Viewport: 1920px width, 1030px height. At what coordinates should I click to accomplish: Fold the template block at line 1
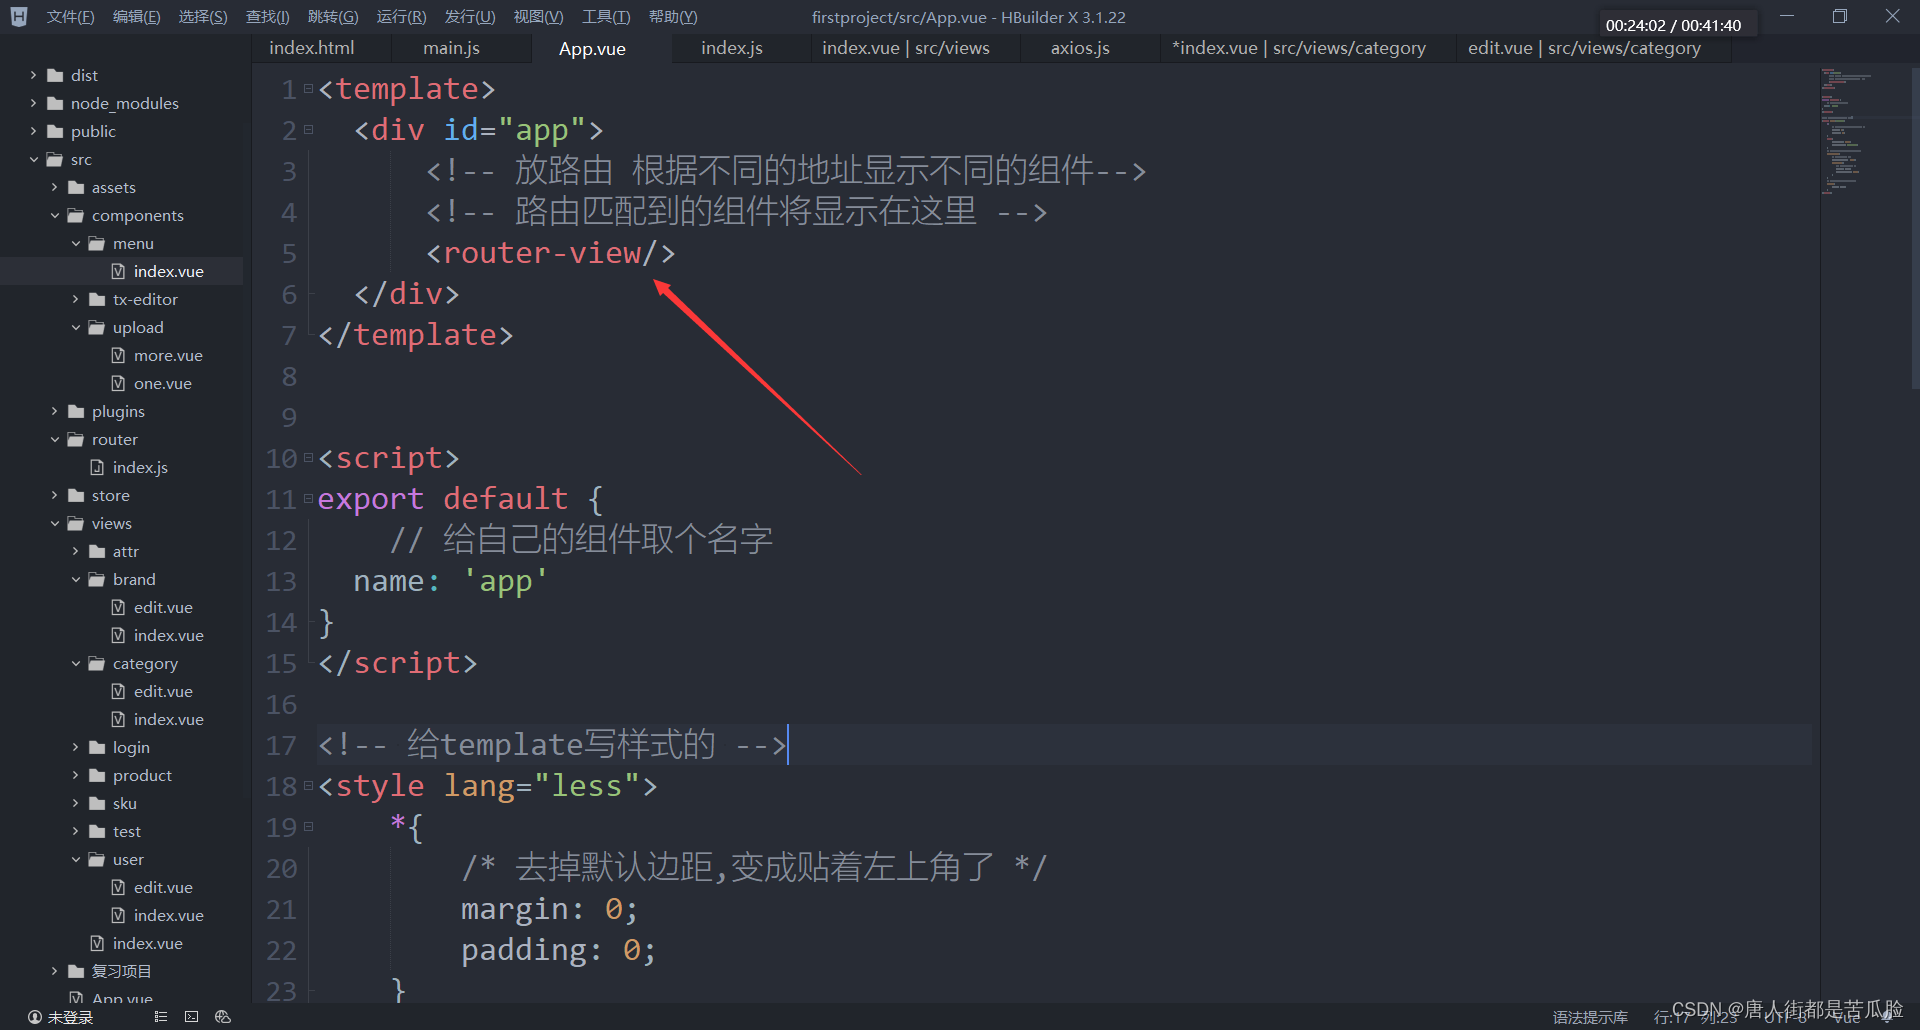tap(308, 89)
